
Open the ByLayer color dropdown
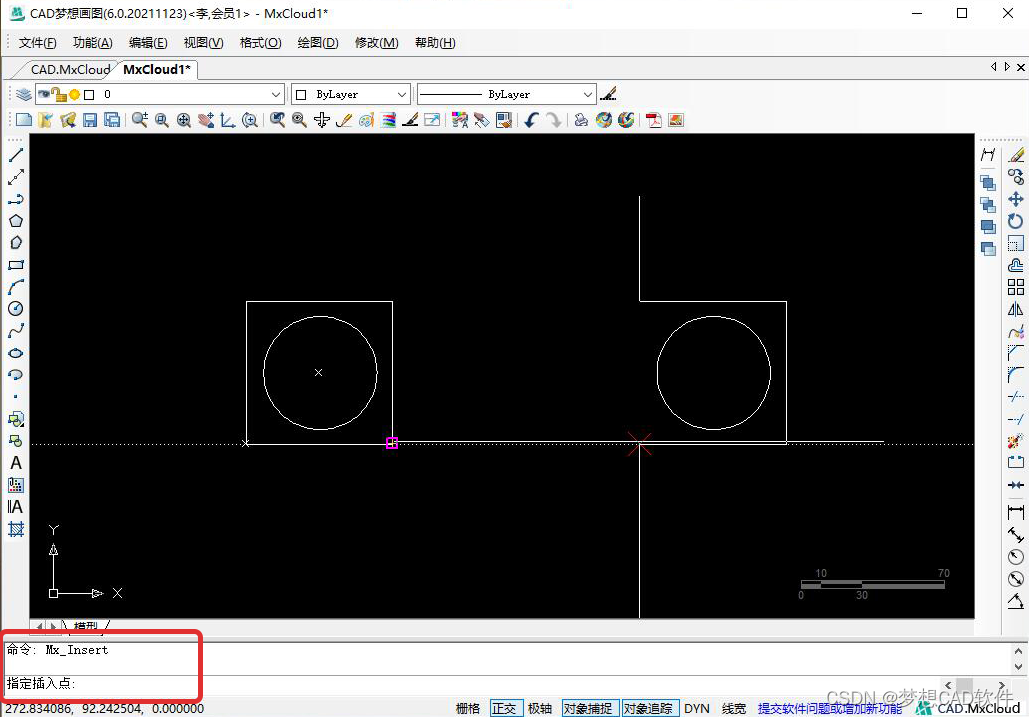coord(402,94)
